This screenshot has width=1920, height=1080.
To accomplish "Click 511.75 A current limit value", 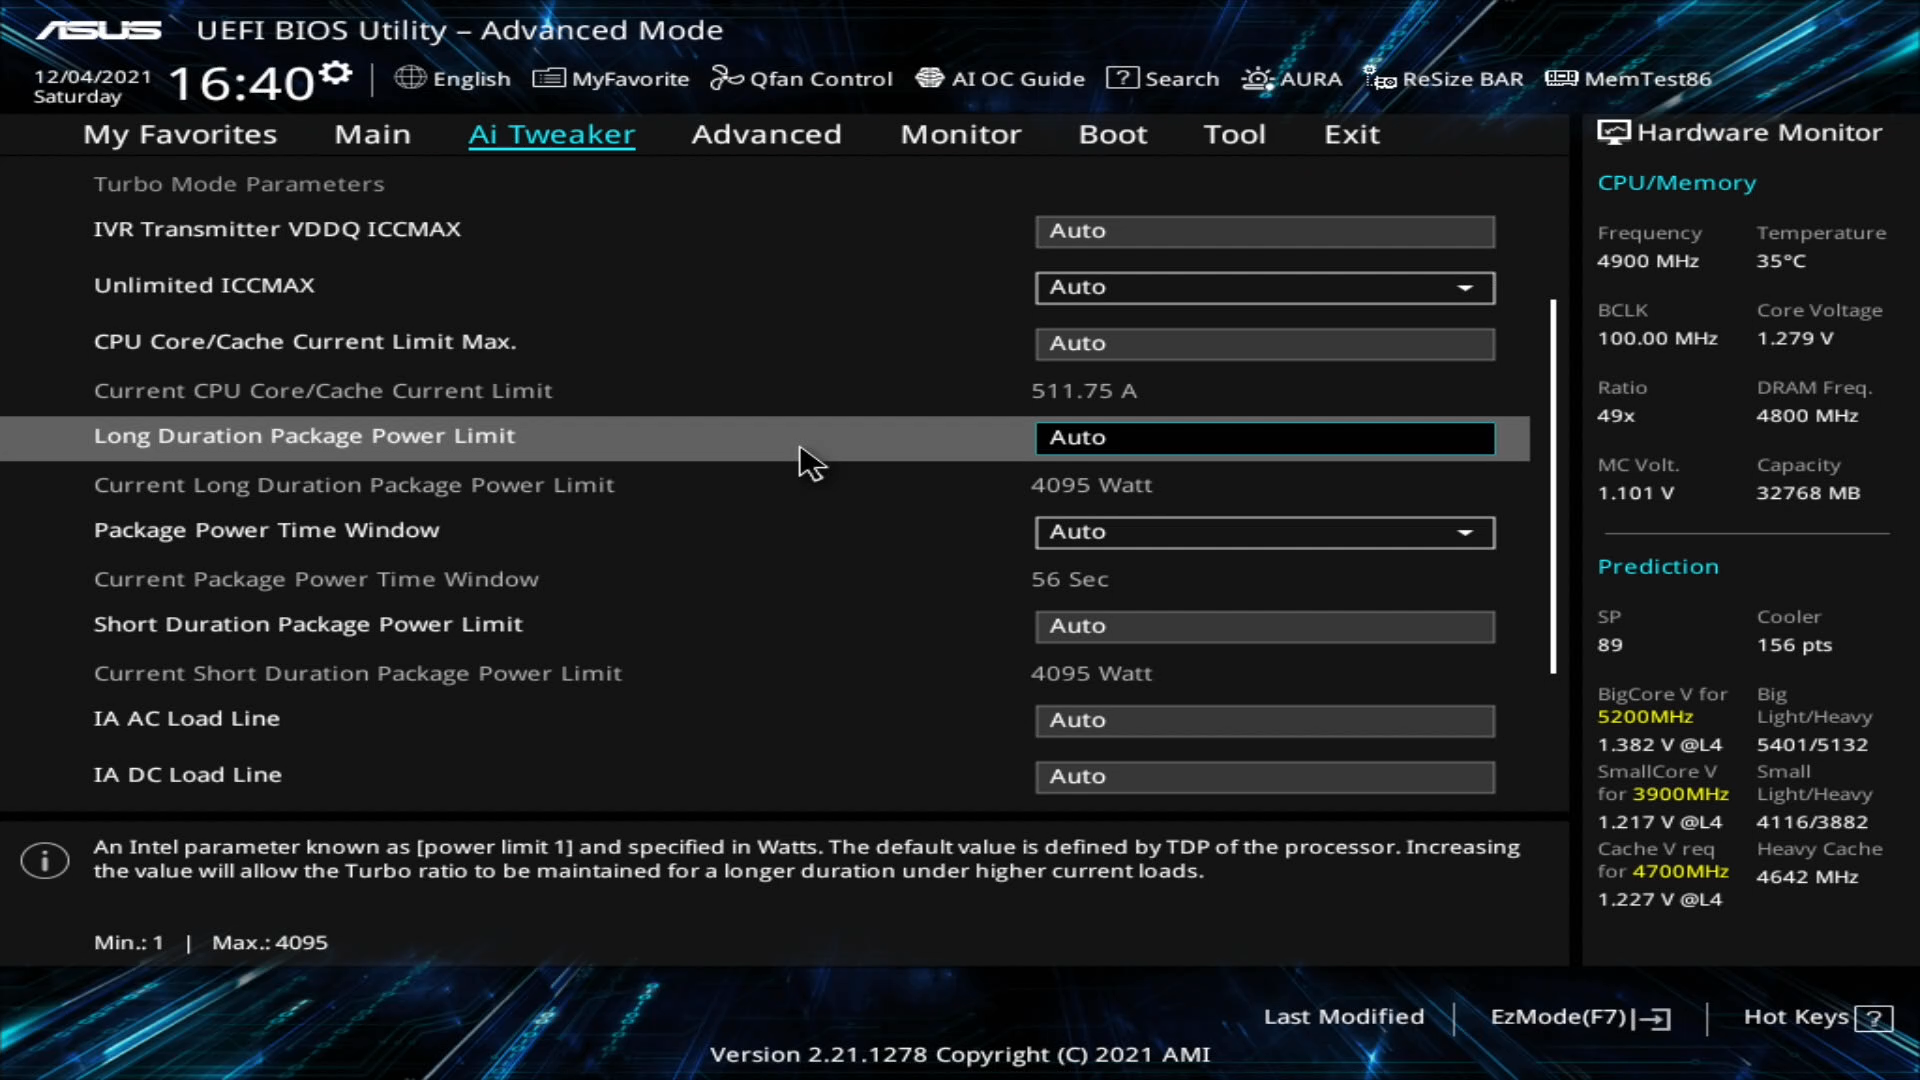I will [1084, 391].
